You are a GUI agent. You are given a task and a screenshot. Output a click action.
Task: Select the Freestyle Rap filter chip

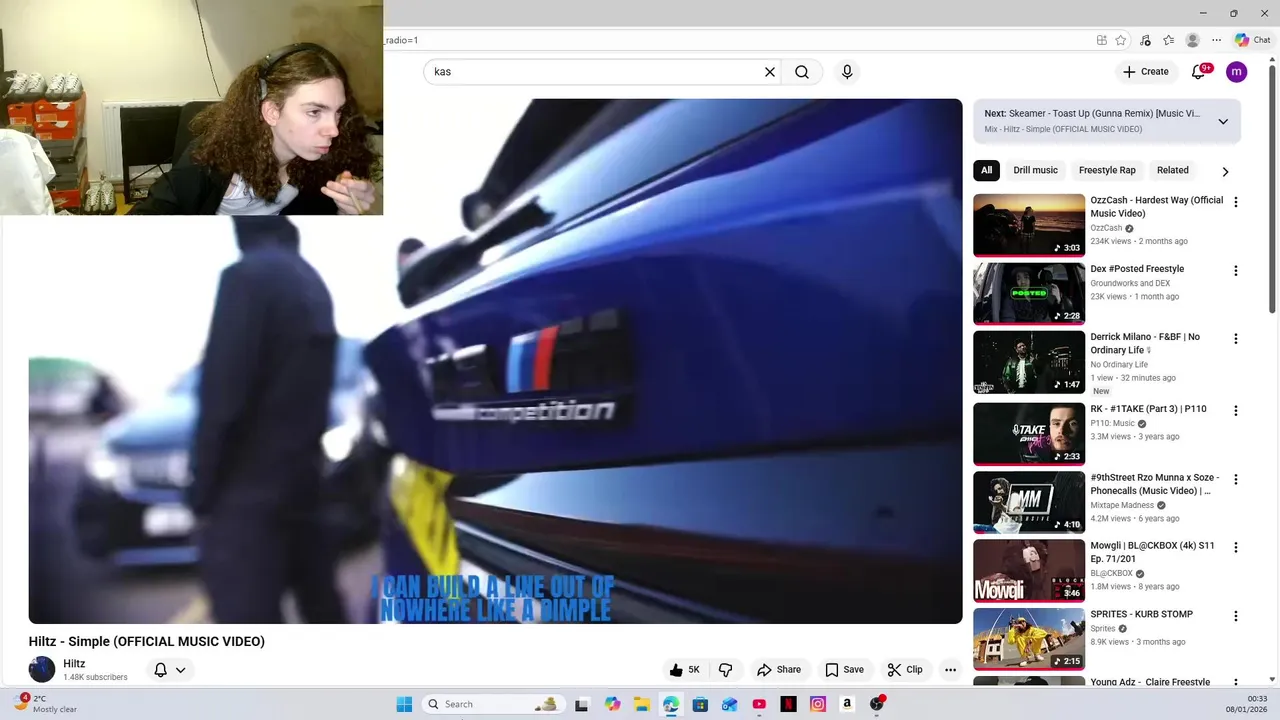click(x=1107, y=170)
